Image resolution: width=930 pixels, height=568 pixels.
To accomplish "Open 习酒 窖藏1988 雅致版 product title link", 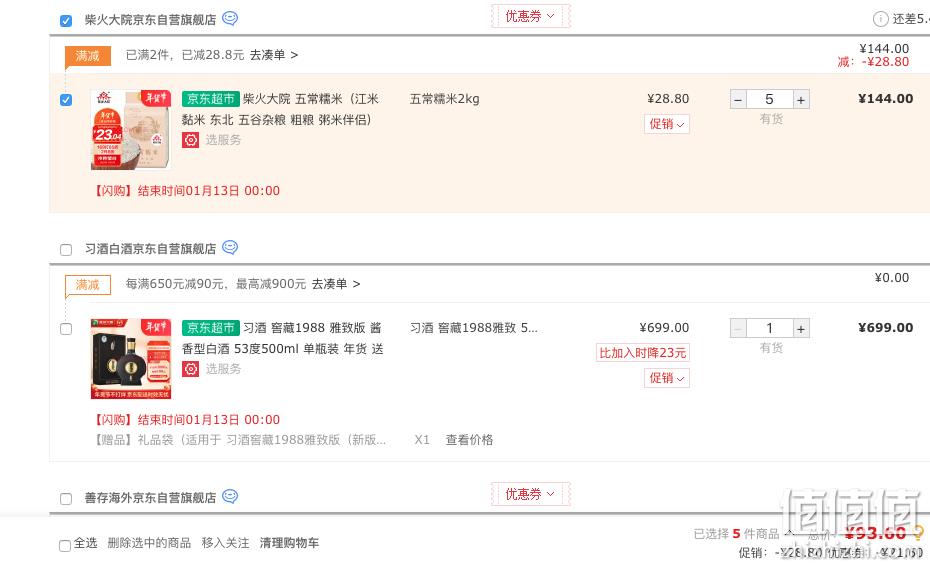I will 282,338.
